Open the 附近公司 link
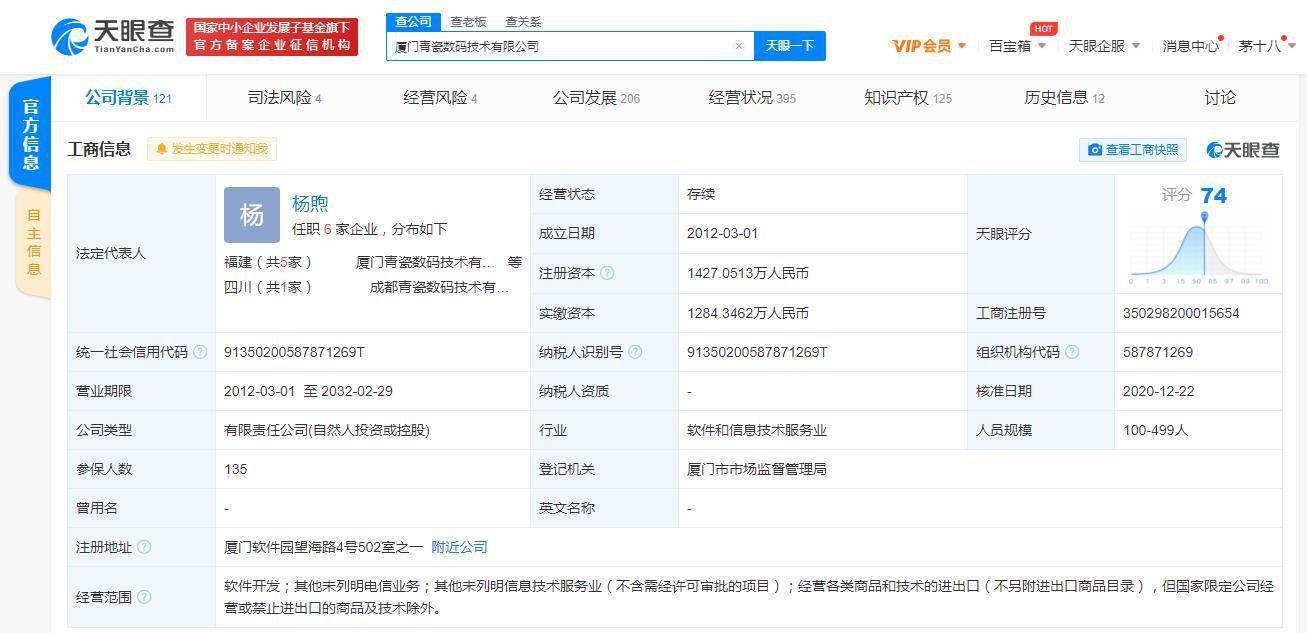The width and height of the screenshot is (1307, 633). click(459, 547)
